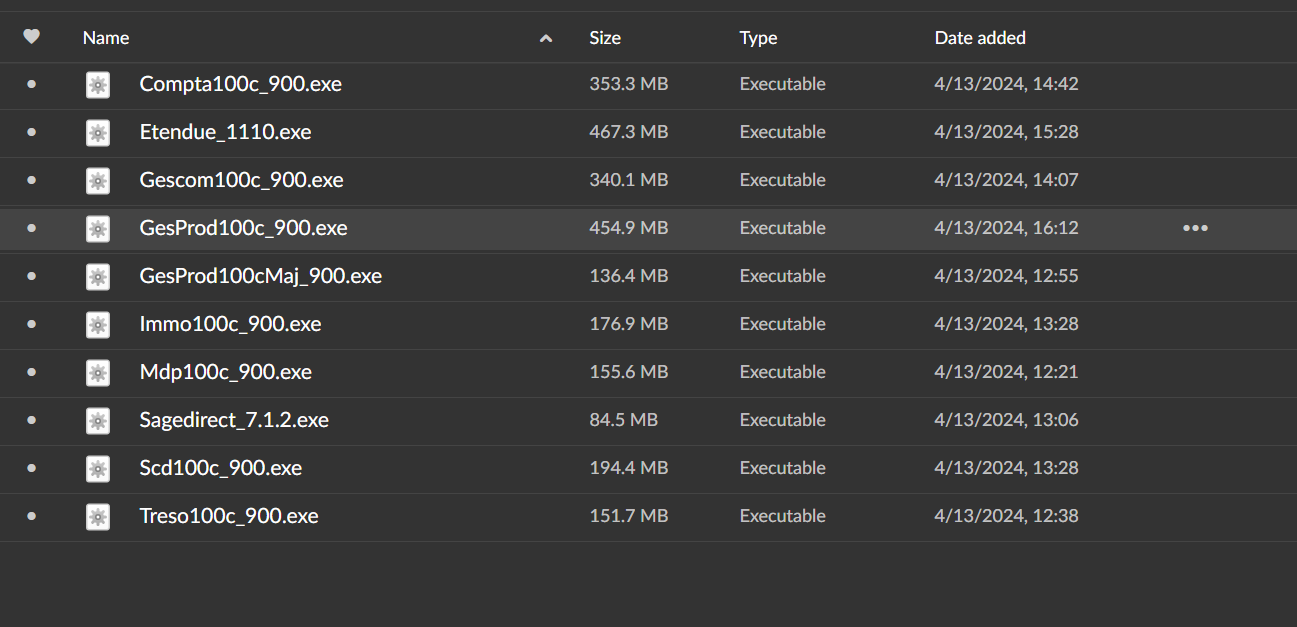This screenshot has width=1297, height=627.
Task: Open the Mdp100c_900.exe file name
Action: [226, 372]
